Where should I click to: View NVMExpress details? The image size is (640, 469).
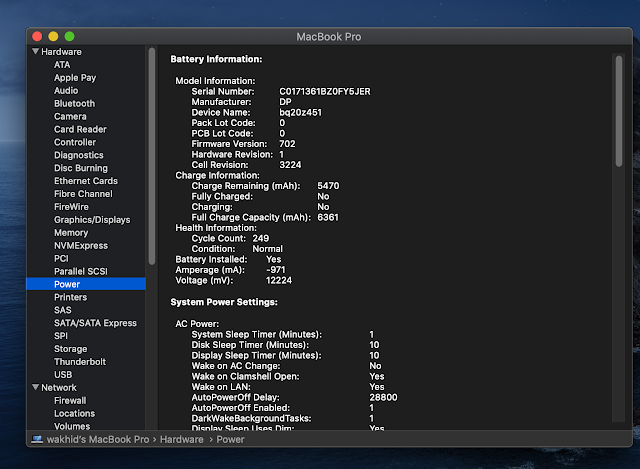(81, 246)
